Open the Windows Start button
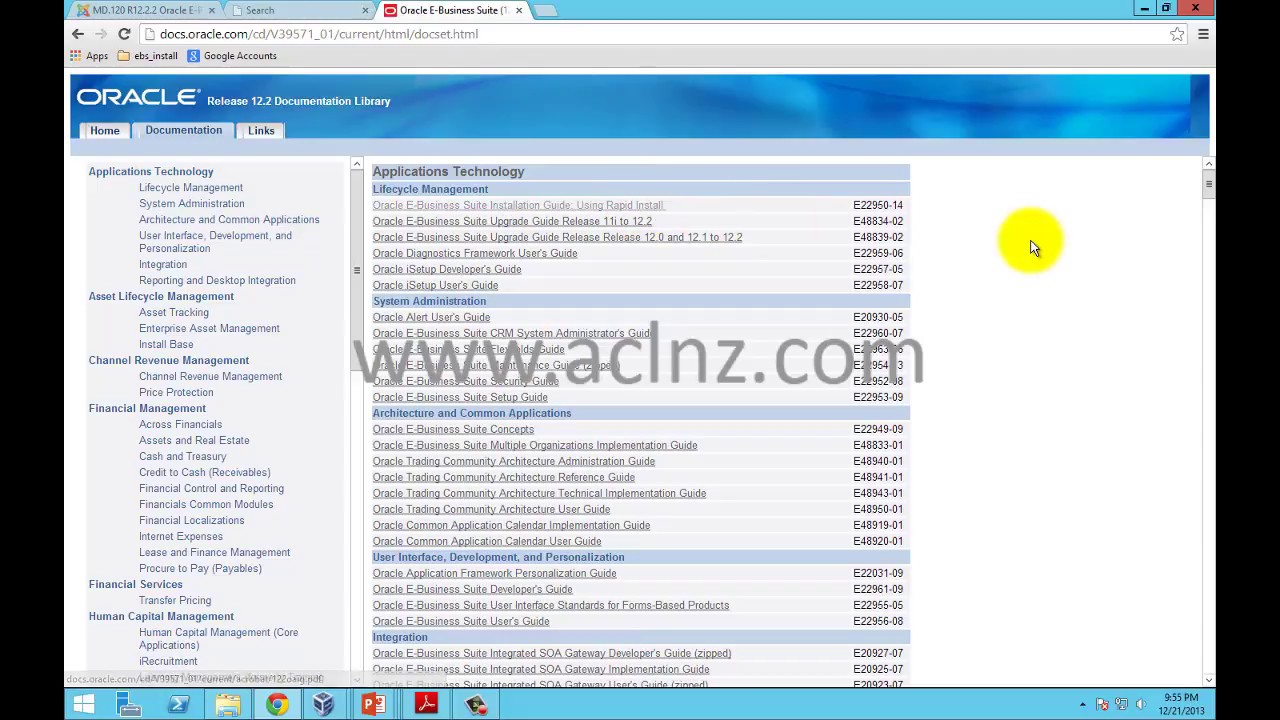Screen dimensions: 1280x720 point(84,705)
